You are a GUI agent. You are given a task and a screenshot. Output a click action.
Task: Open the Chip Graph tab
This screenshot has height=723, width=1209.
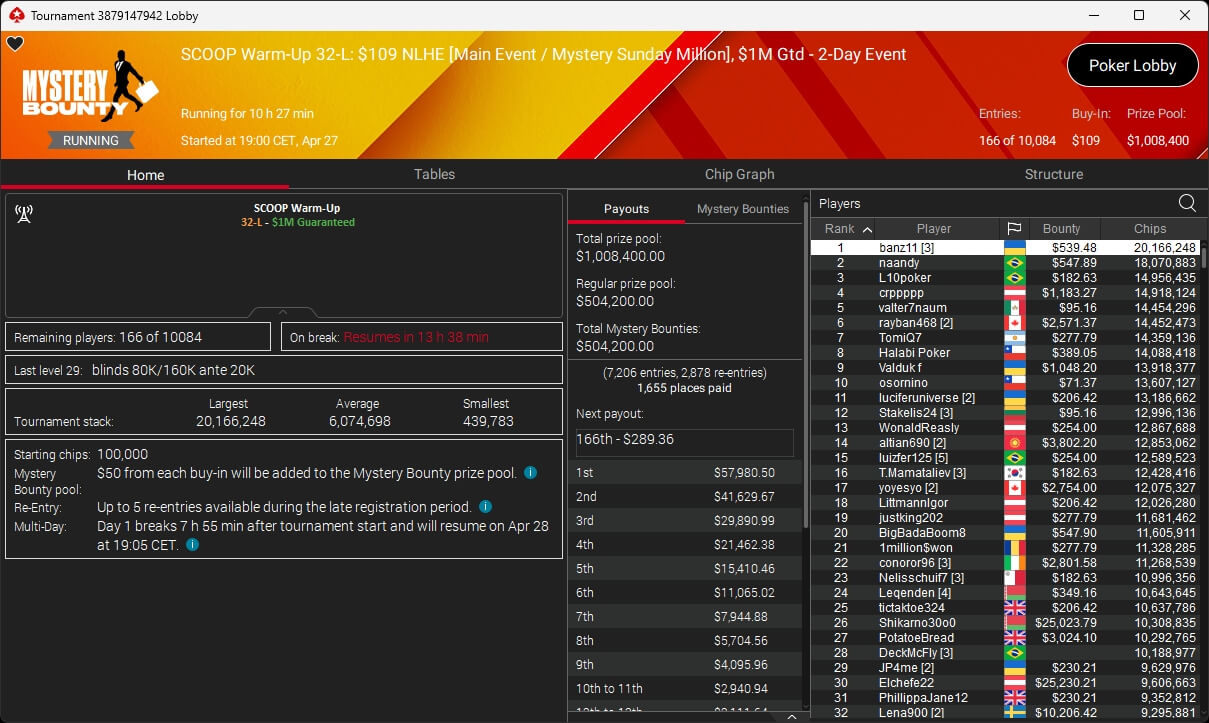tap(739, 174)
